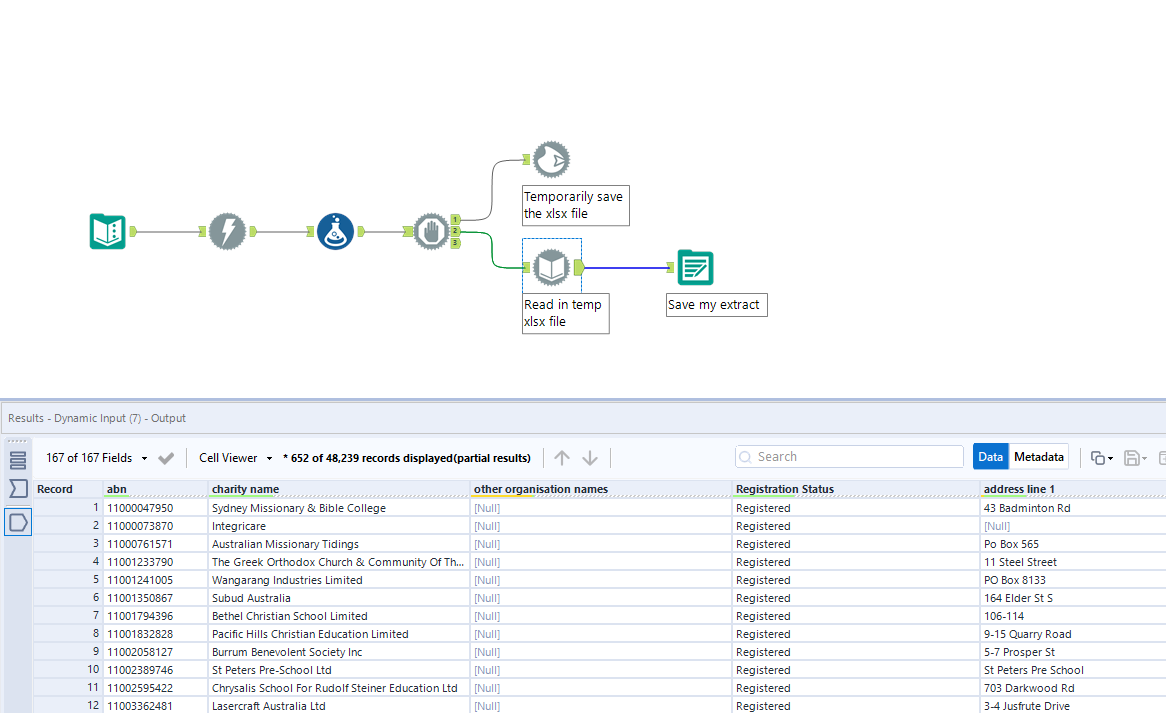Screen dimensions: 1166x713
Task: Click the stacked rows icon in Results sidebar
Action: 17,459
